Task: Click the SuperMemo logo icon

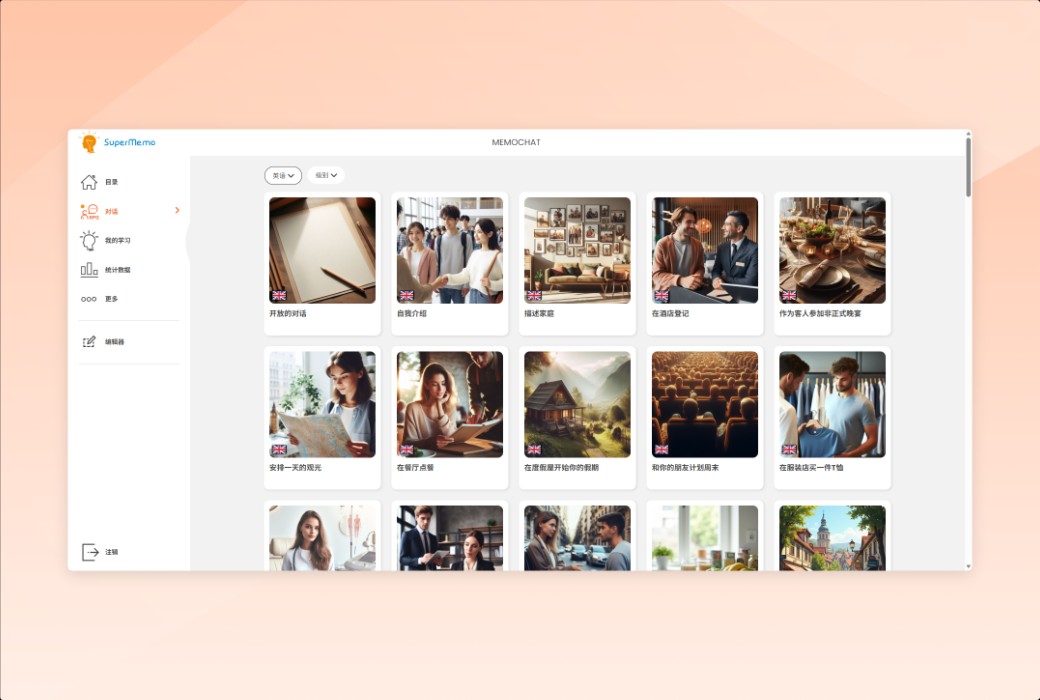Action: point(89,143)
